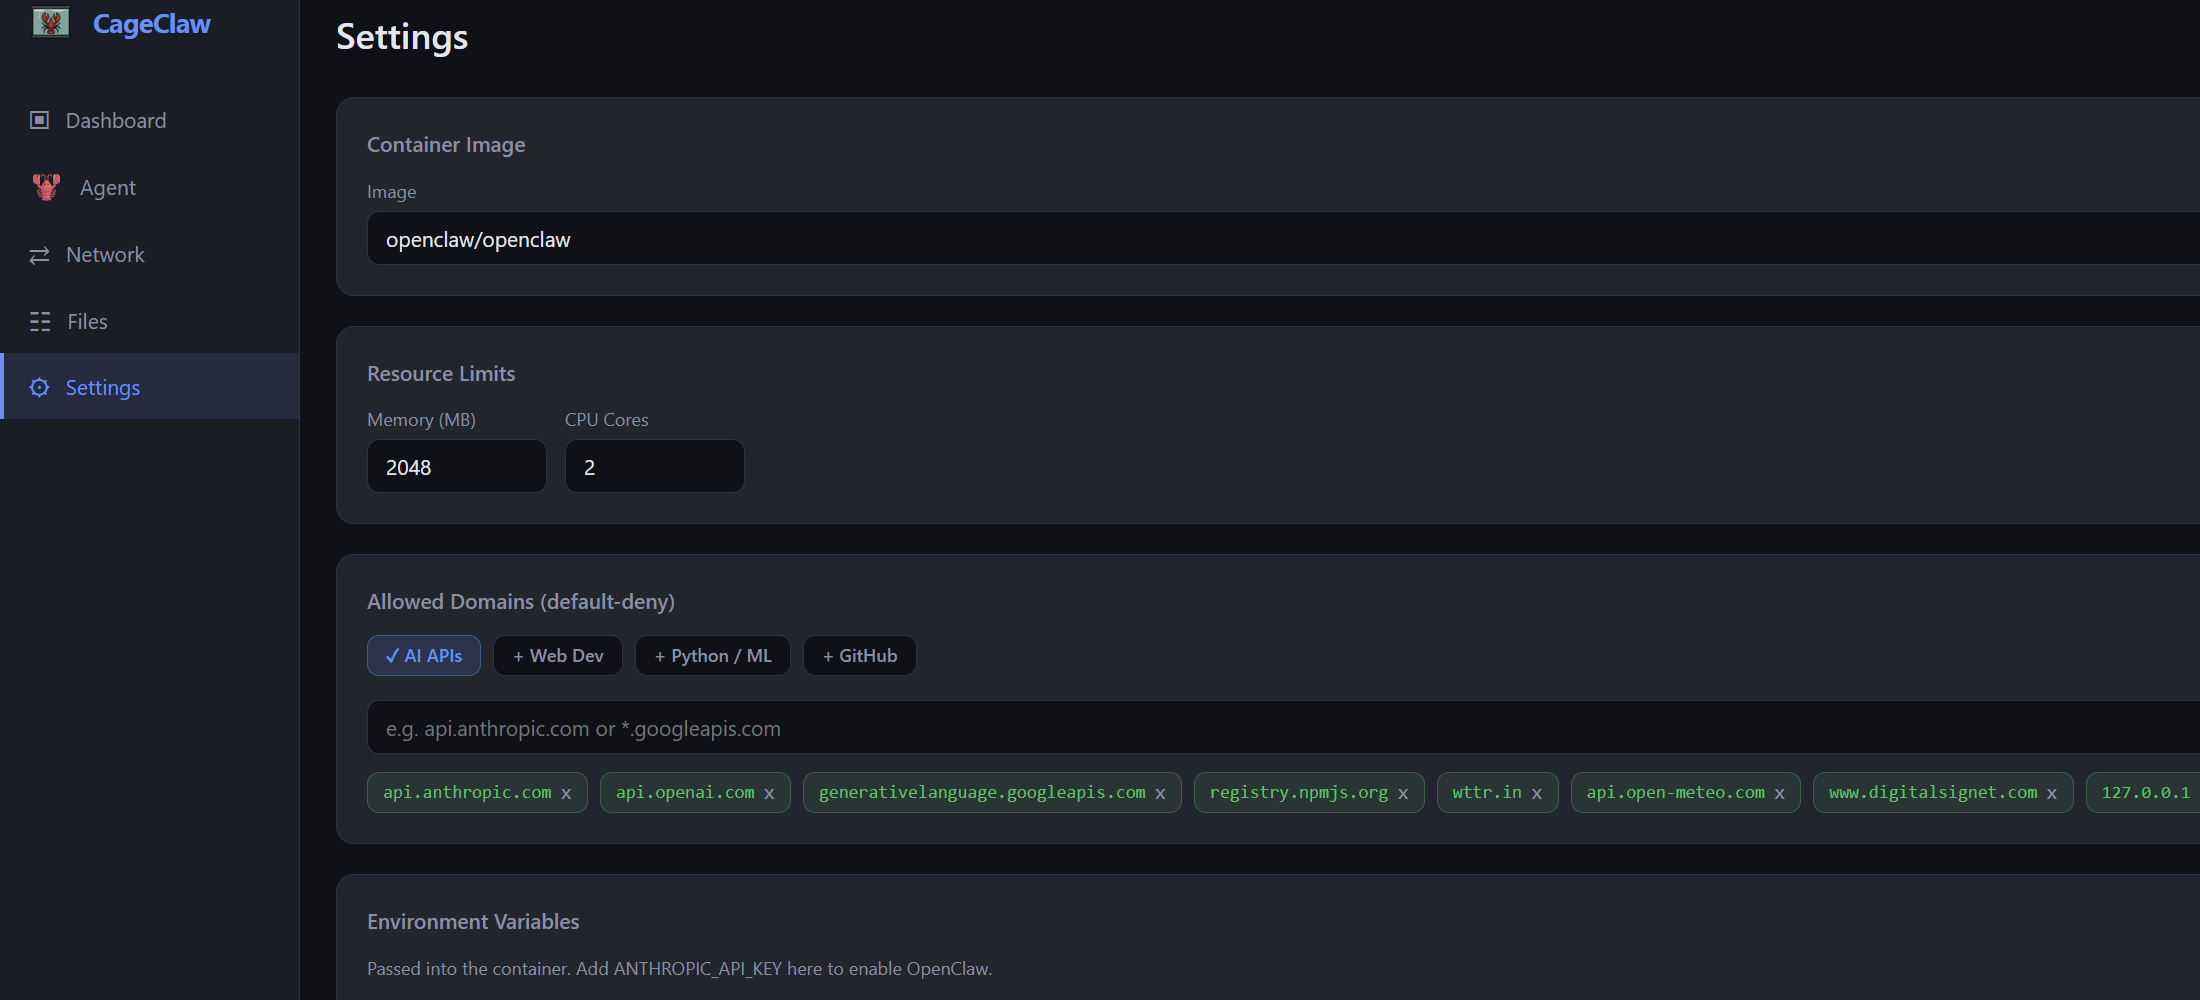Remove the generativelanguage.googleapis.com domain
The height and width of the screenshot is (1000, 2200).
(1160, 792)
